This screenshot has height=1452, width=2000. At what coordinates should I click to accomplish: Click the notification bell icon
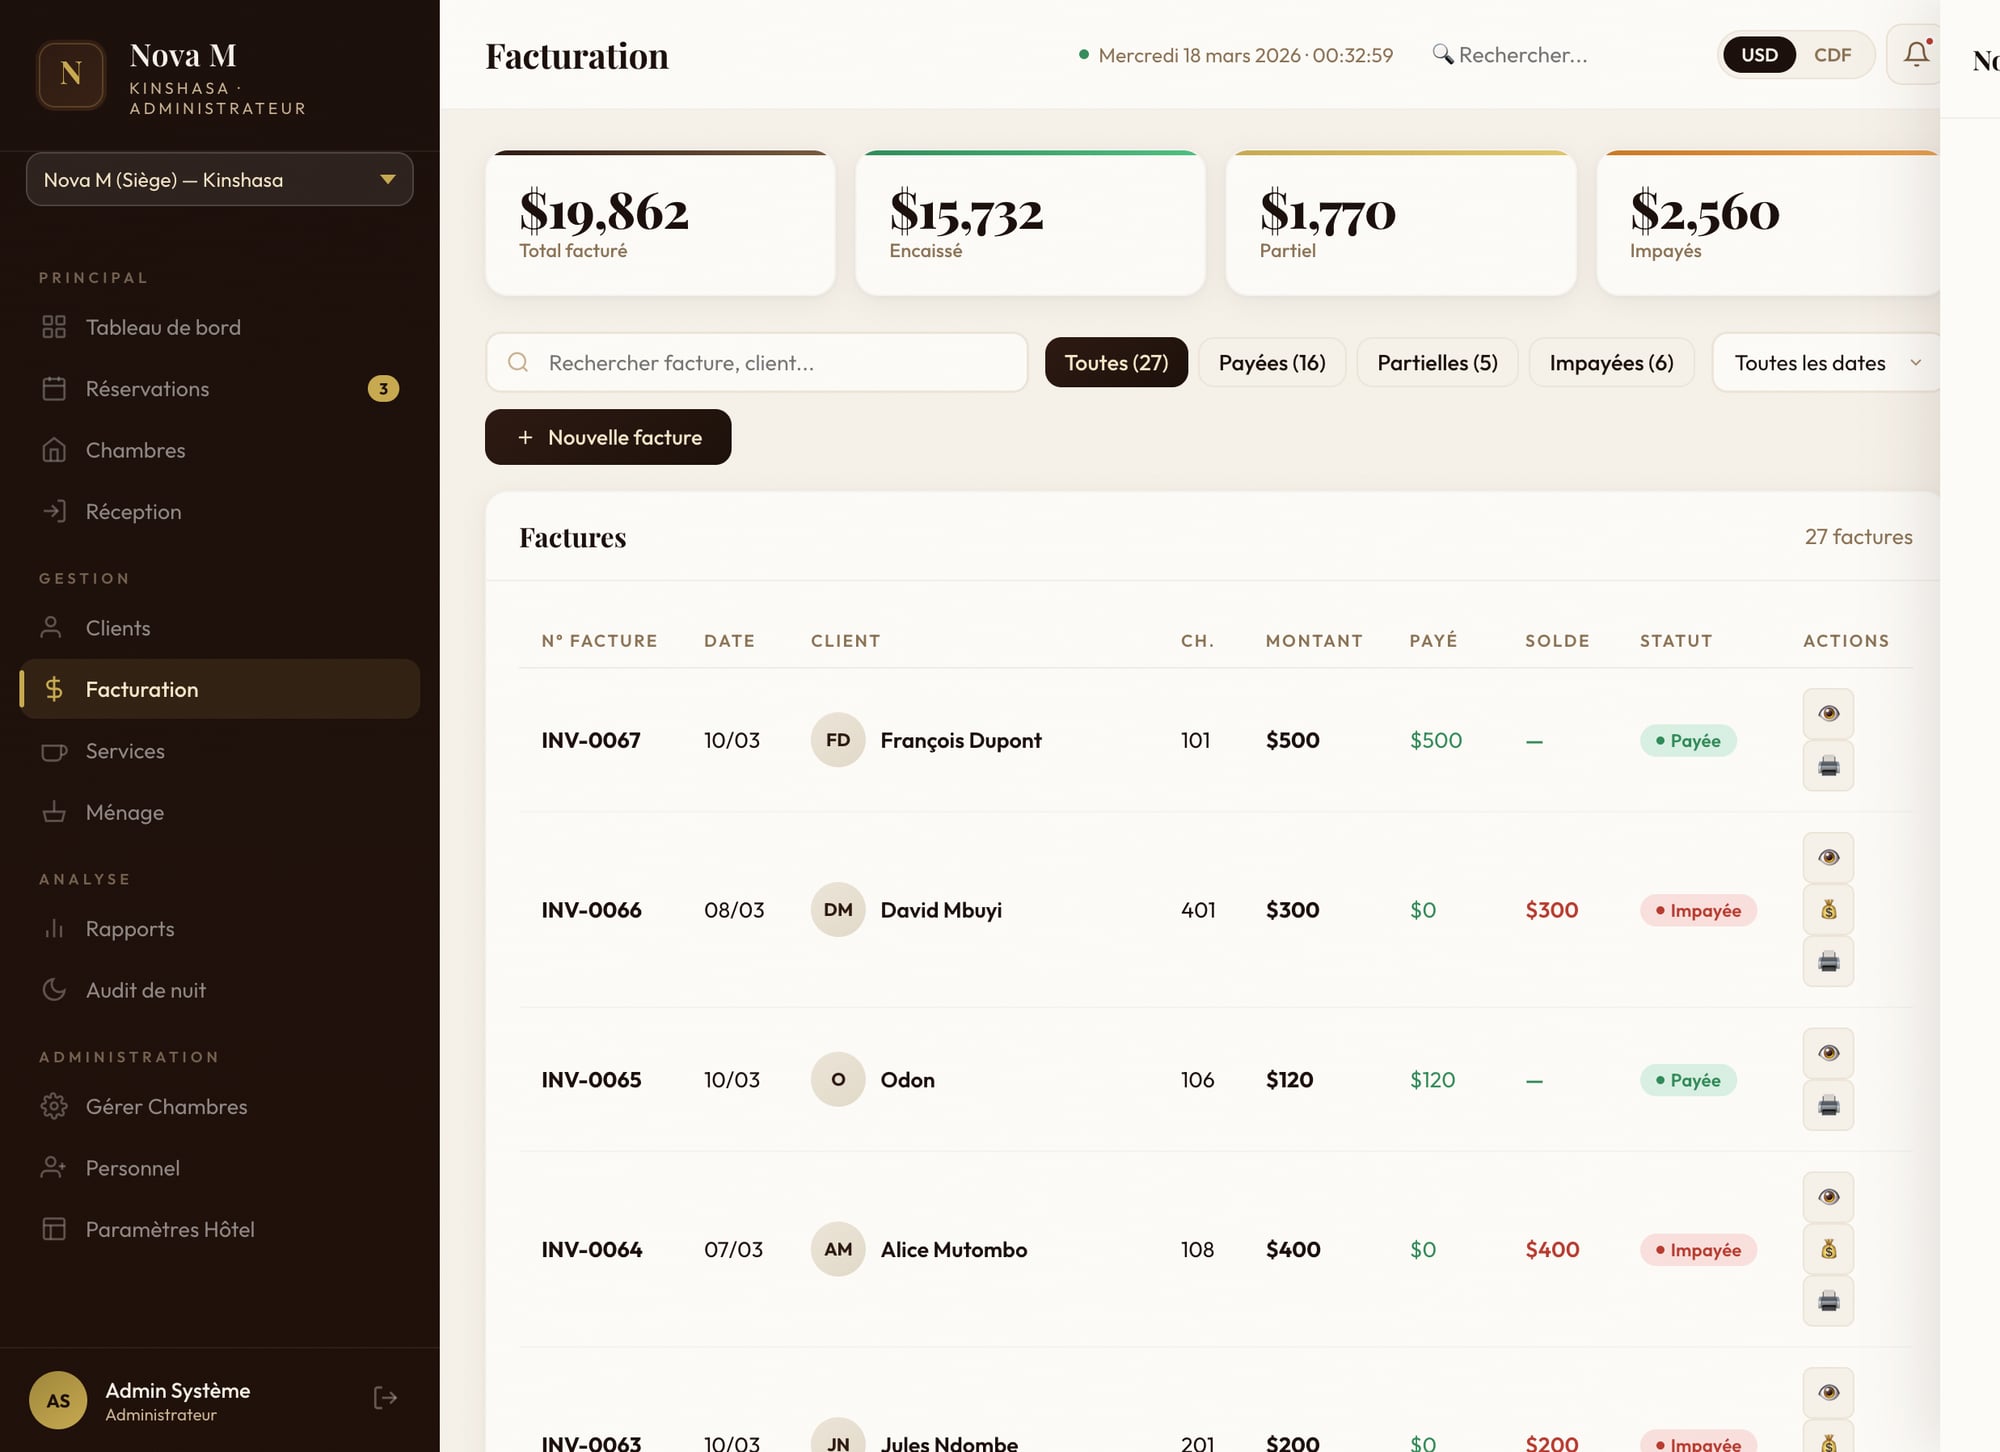[1915, 55]
